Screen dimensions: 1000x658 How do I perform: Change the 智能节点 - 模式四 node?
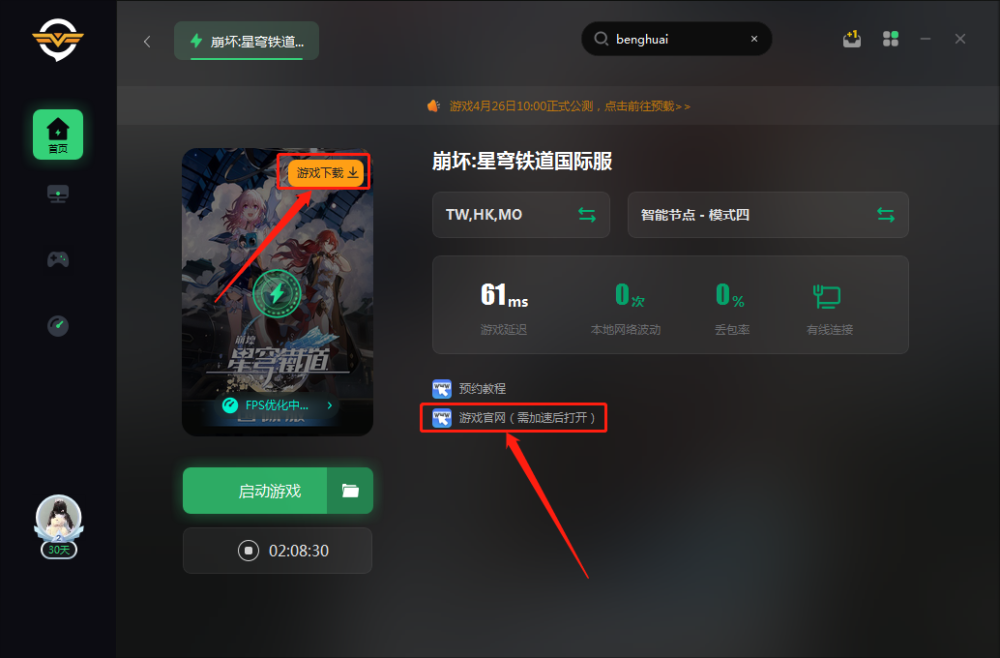tap(768, 215)
